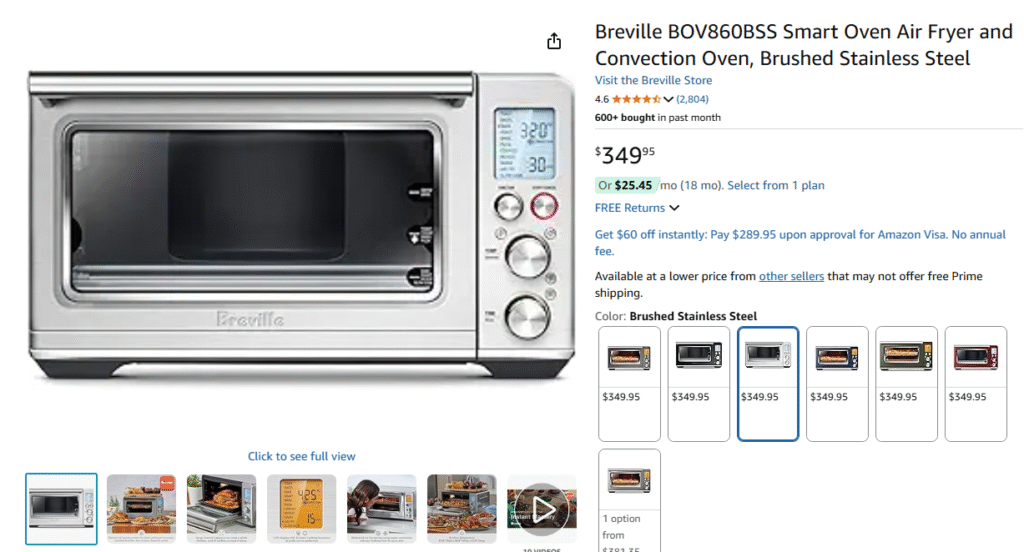Expand the FREE Returns chevron

675,208
